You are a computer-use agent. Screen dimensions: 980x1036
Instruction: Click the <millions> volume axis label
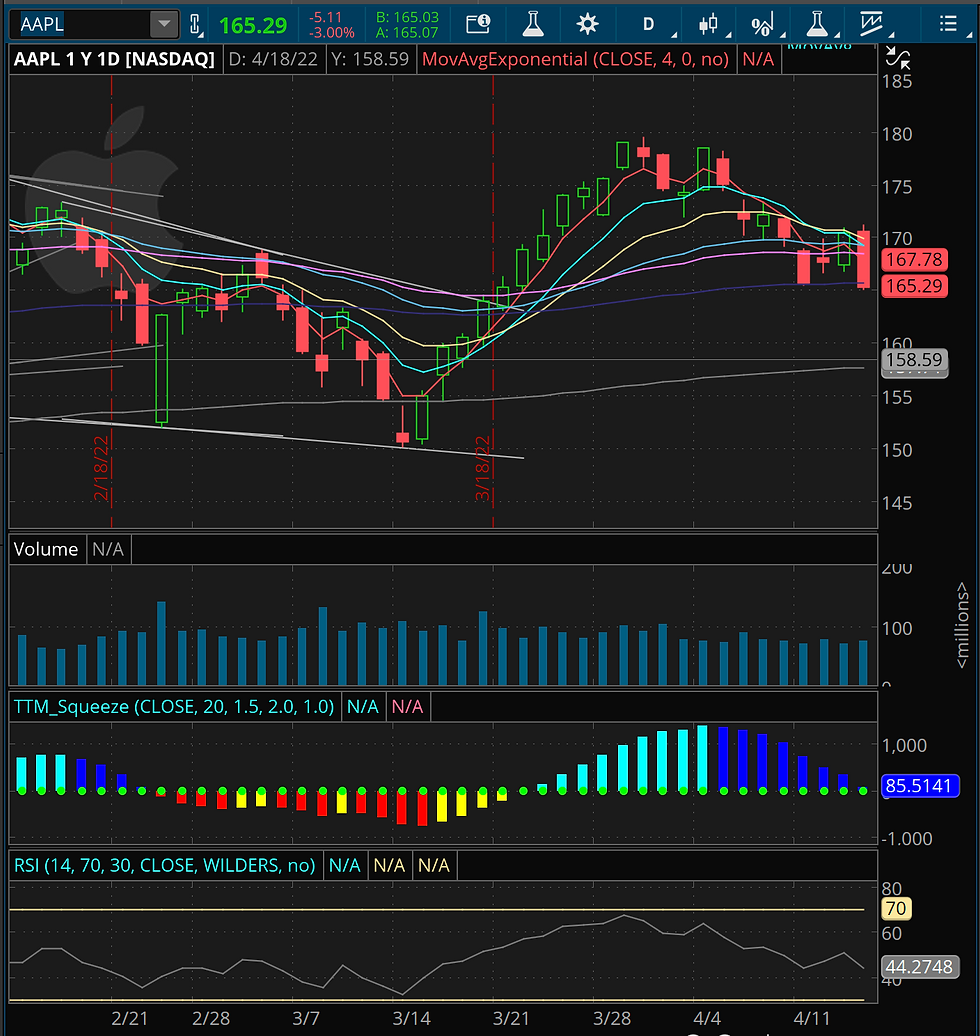pos(963,625)
